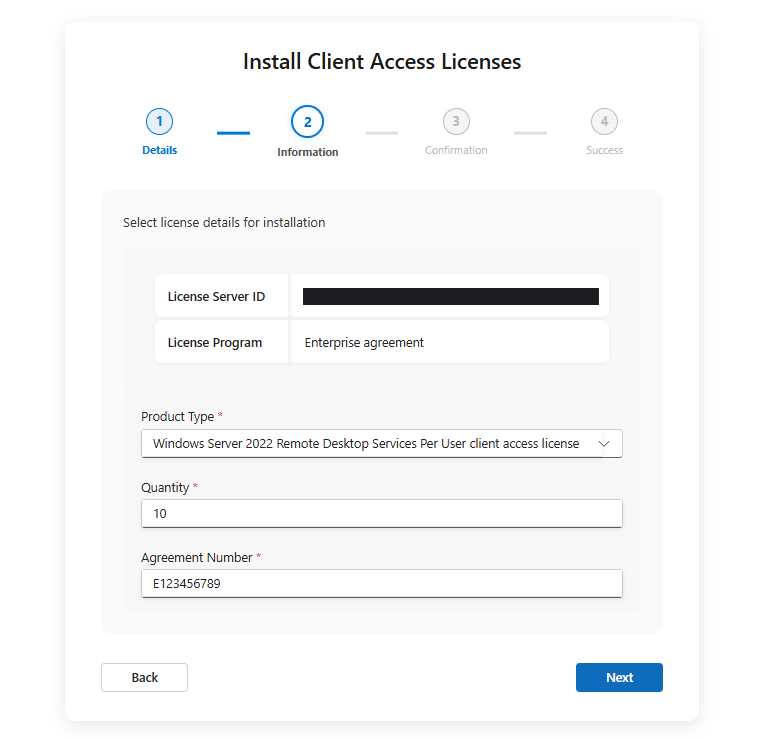Open the Success step label

coord(604,150)
